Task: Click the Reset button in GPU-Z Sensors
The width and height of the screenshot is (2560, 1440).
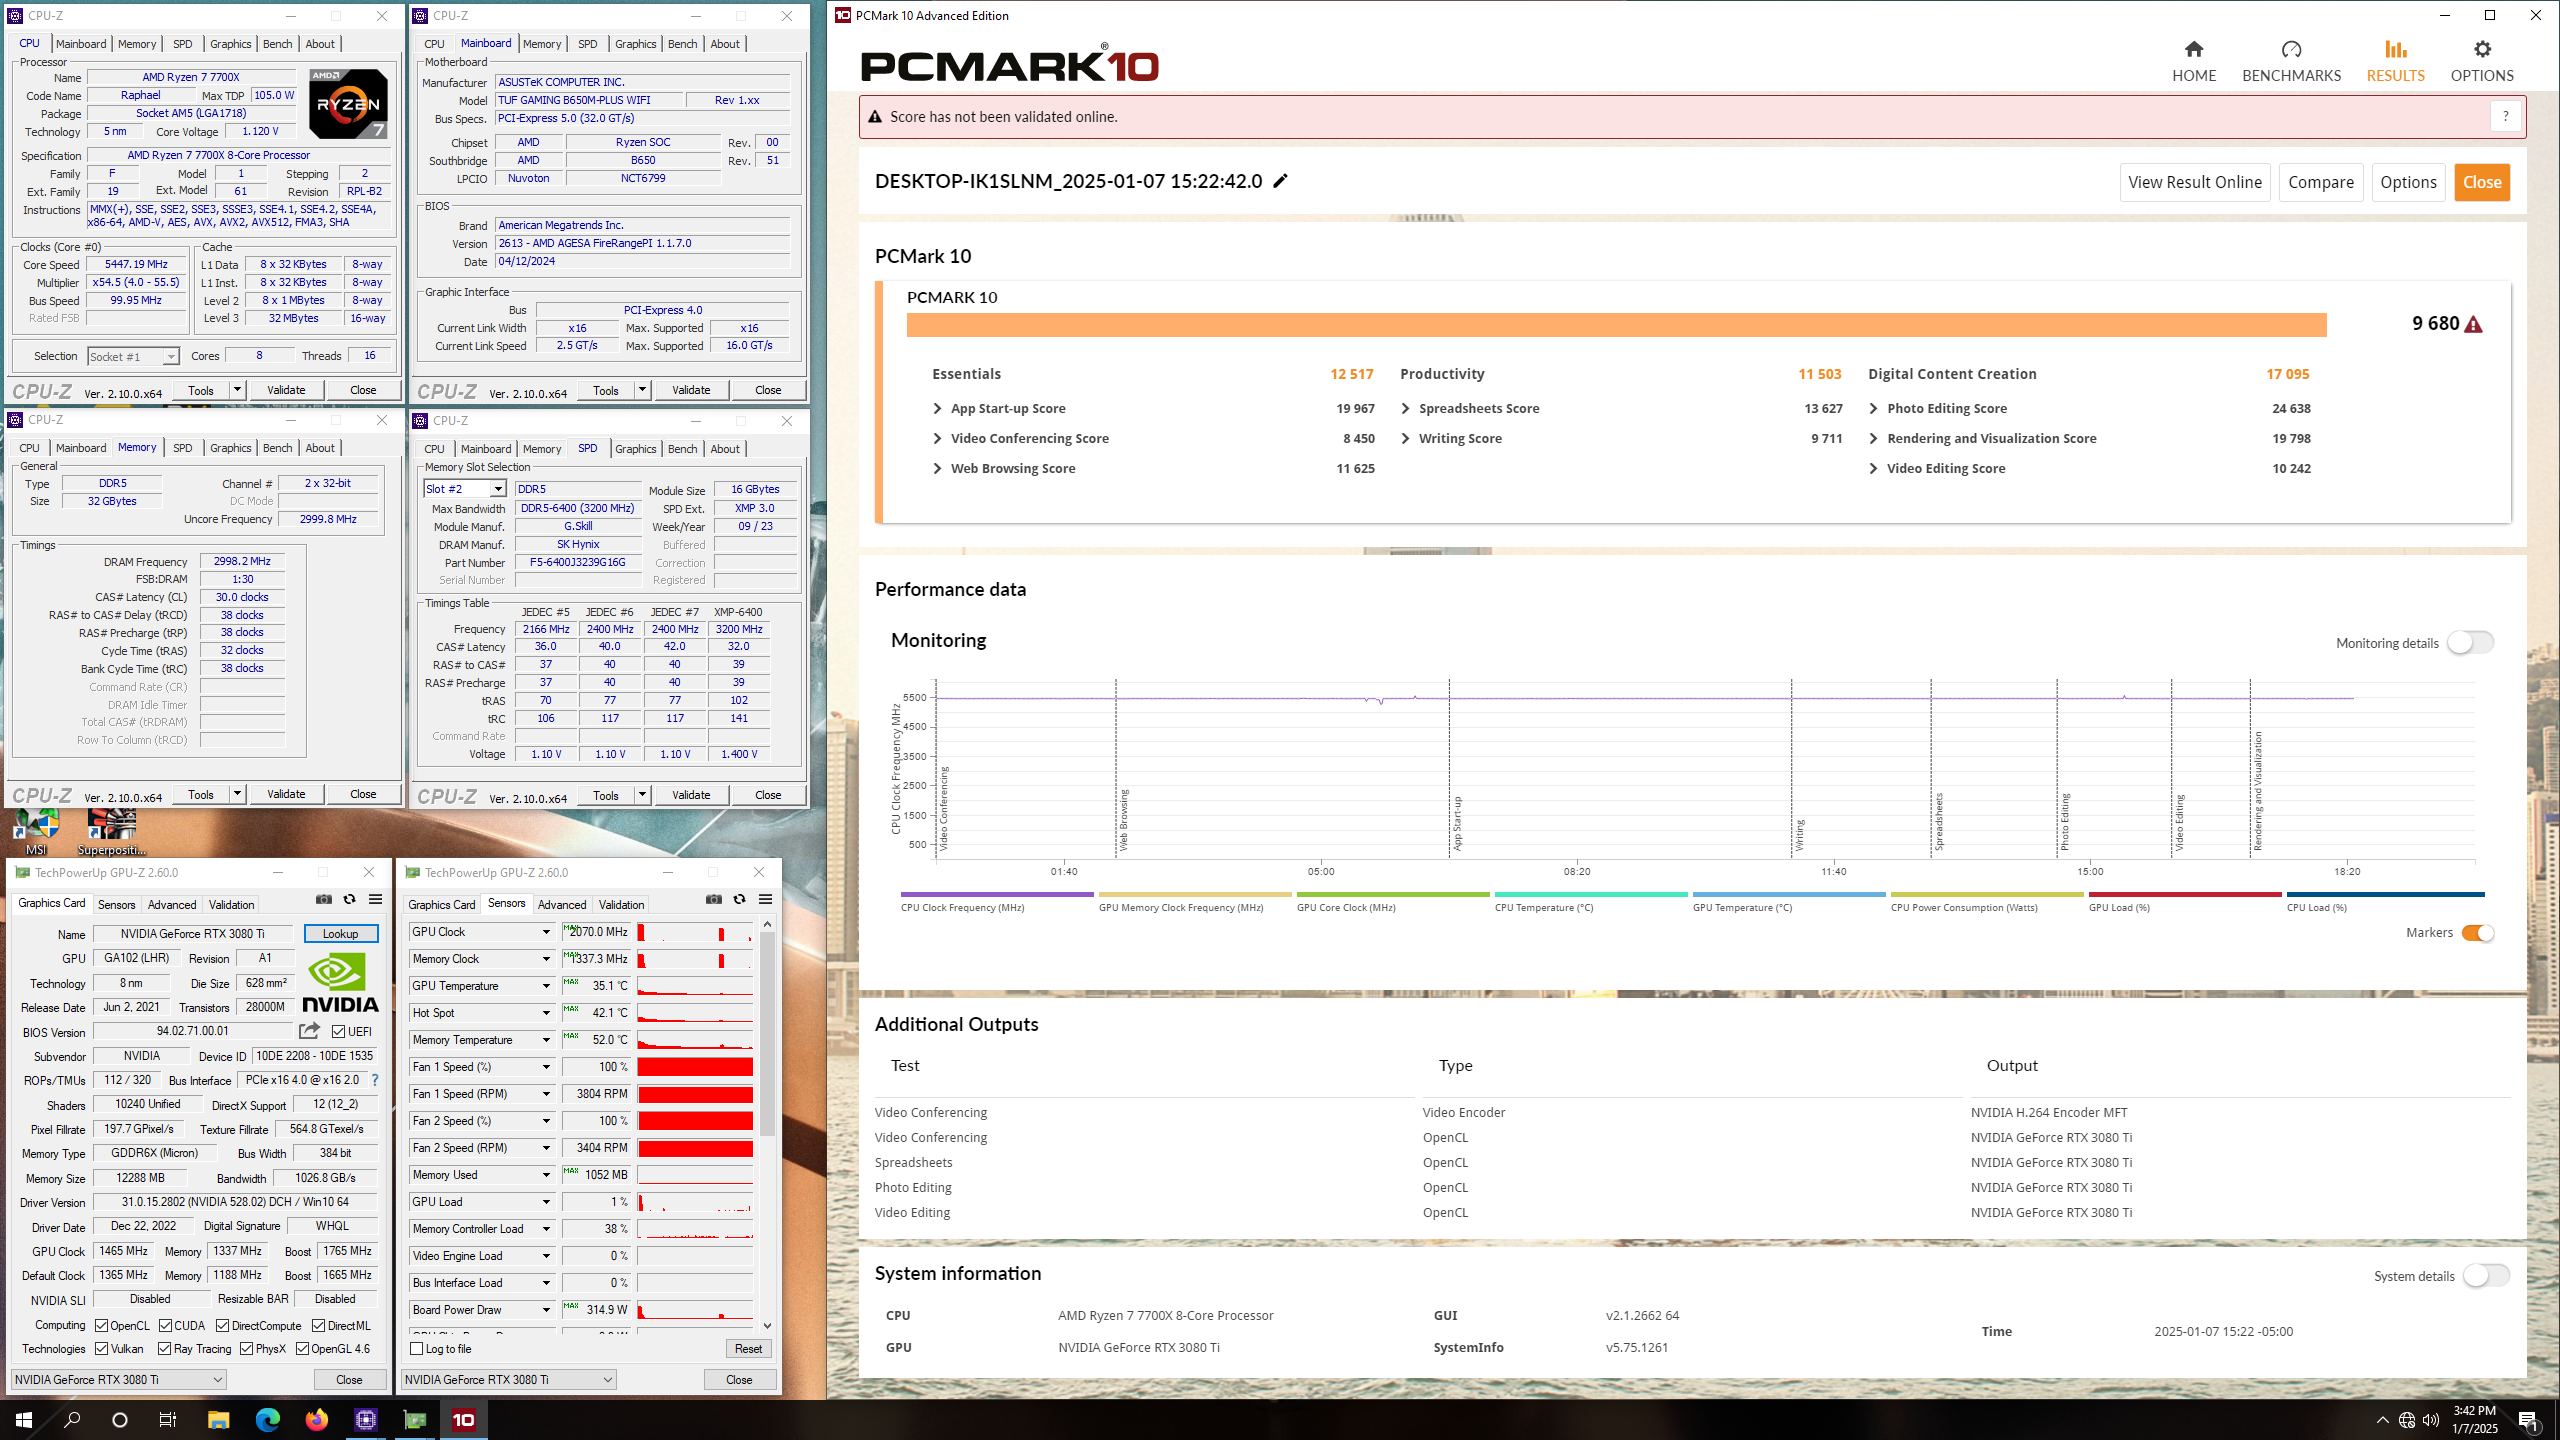Action: click(748, 1348)
